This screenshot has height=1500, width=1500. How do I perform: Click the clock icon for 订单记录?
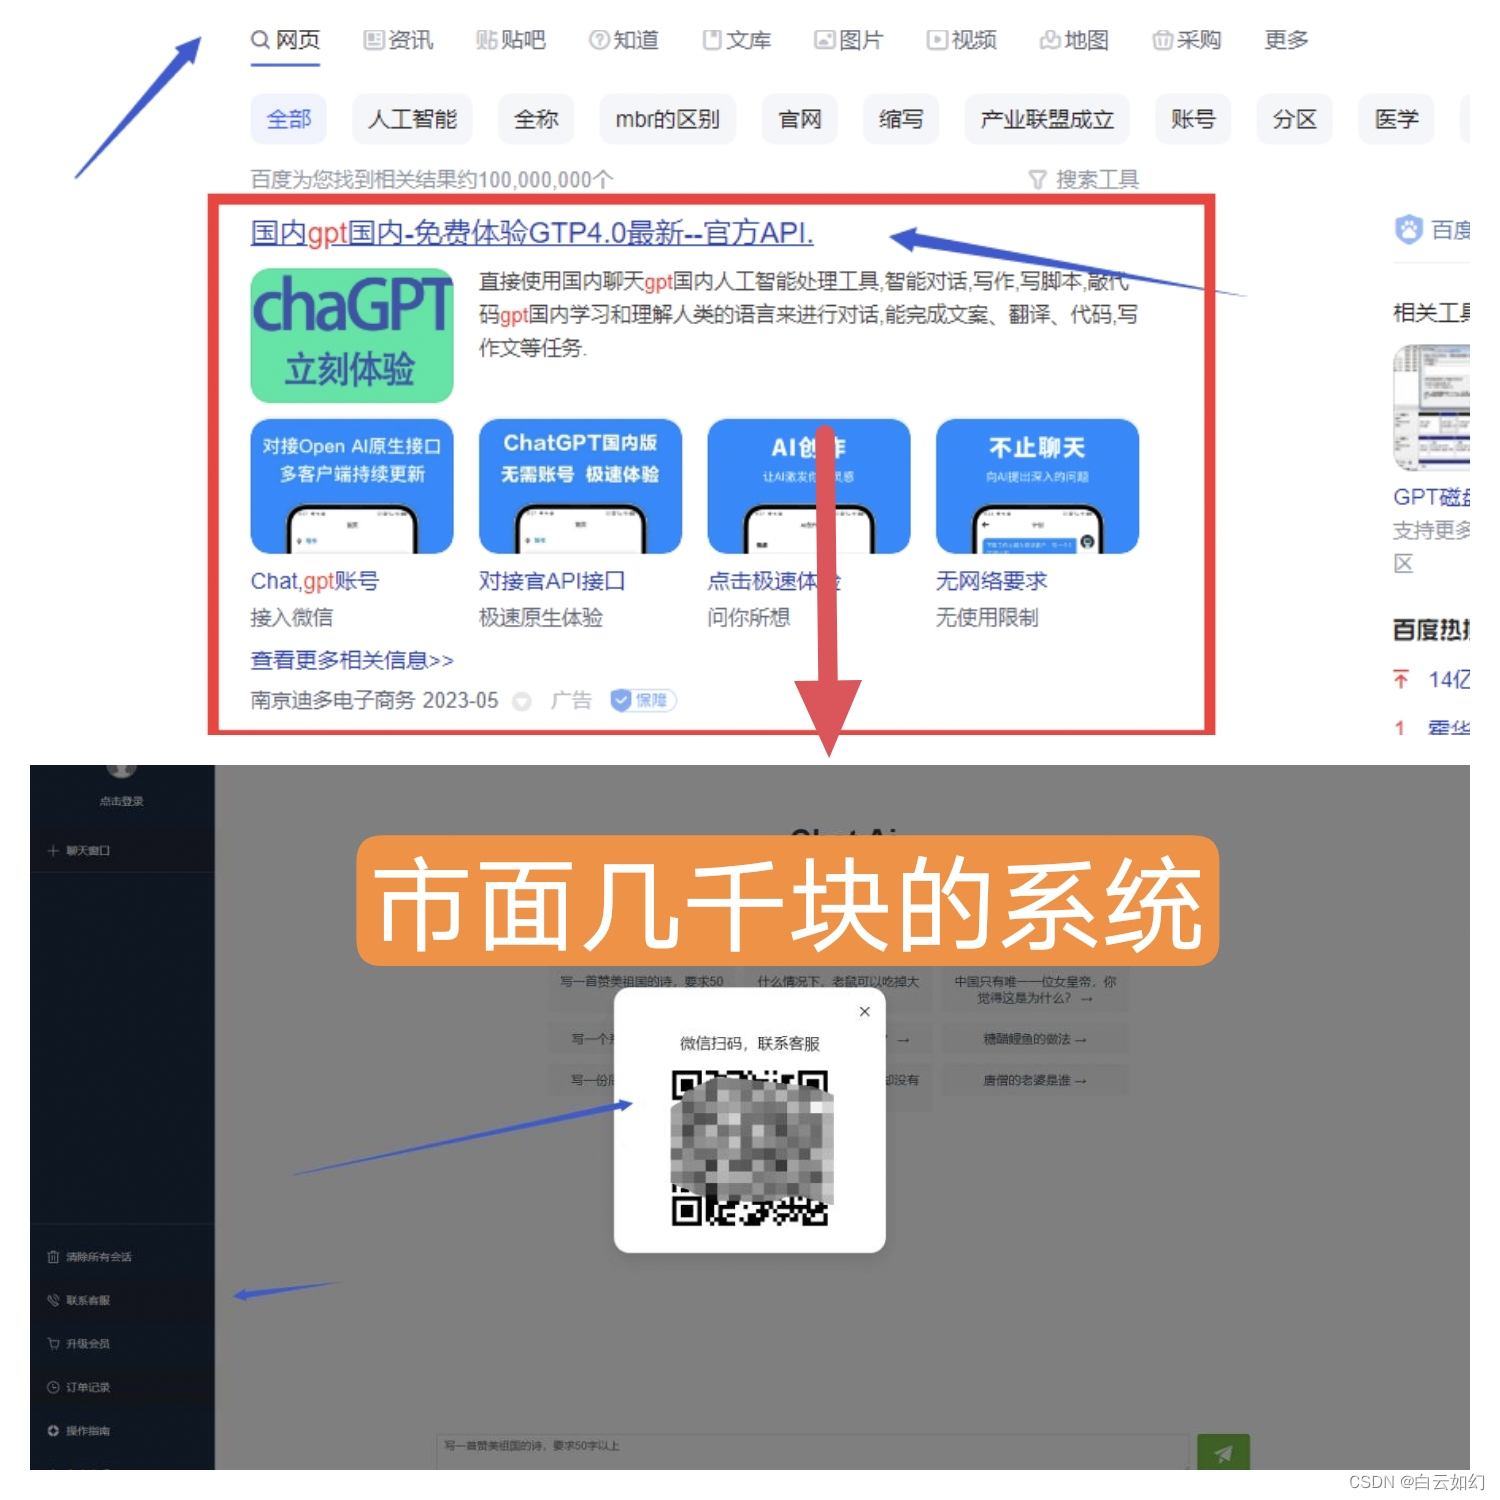point(53,1387)
